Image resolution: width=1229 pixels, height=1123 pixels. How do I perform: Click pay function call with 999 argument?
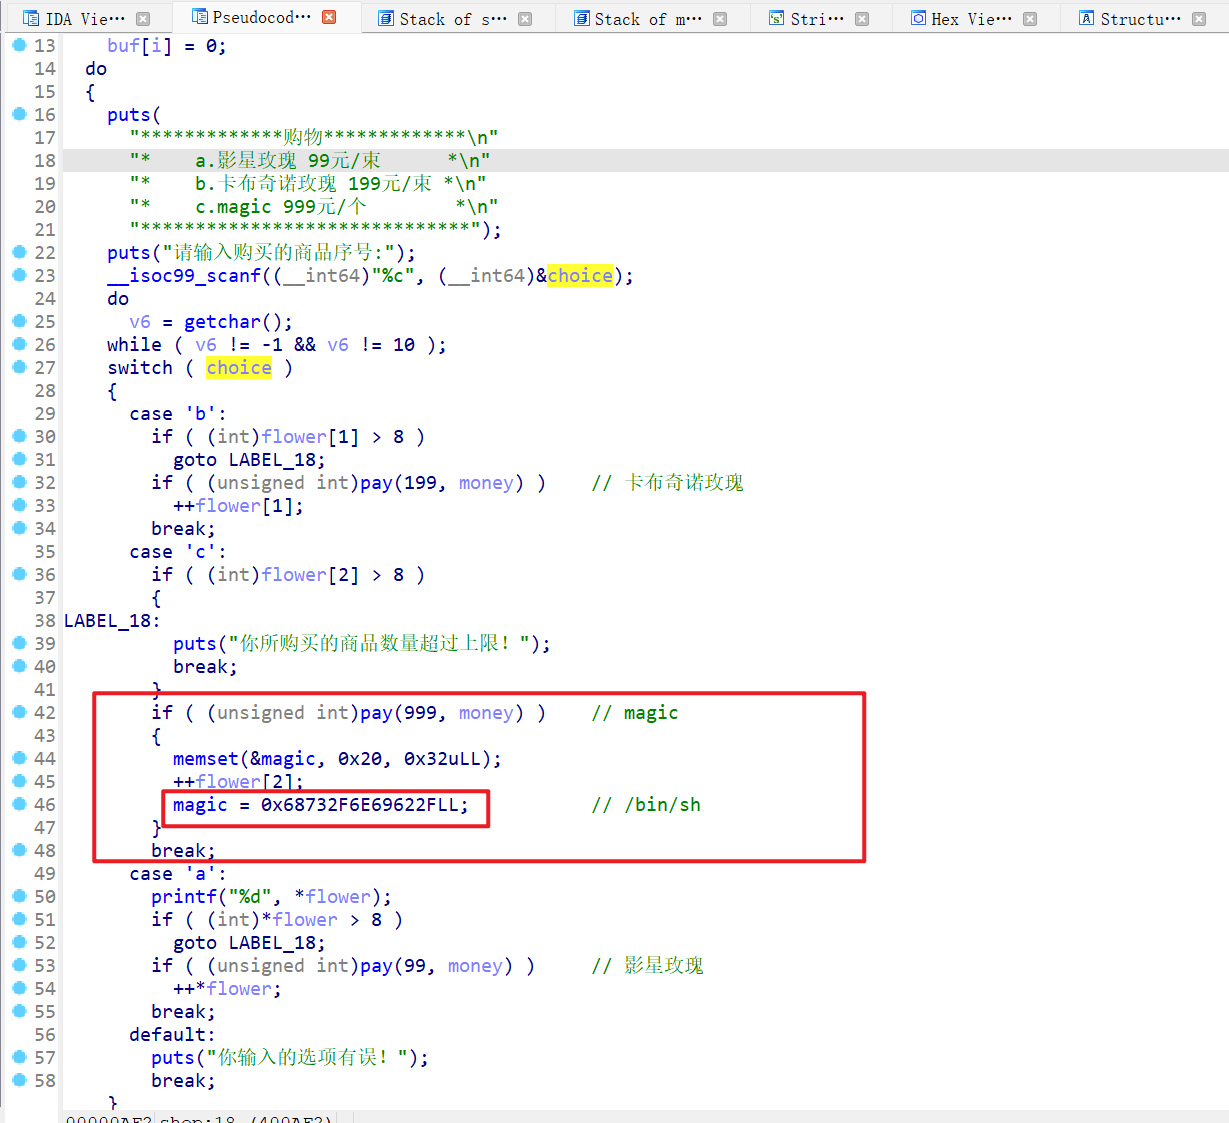(376, 713)
